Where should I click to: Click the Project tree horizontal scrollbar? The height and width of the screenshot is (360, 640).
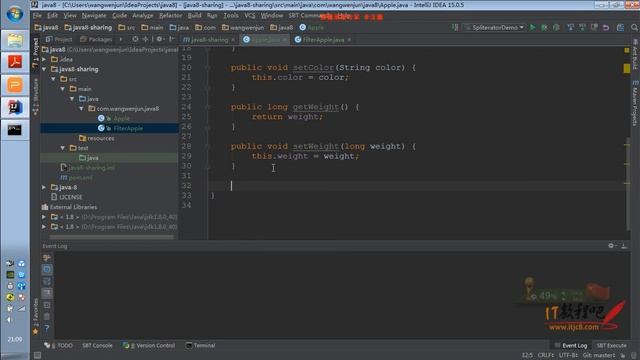click(x=111, y=236)
